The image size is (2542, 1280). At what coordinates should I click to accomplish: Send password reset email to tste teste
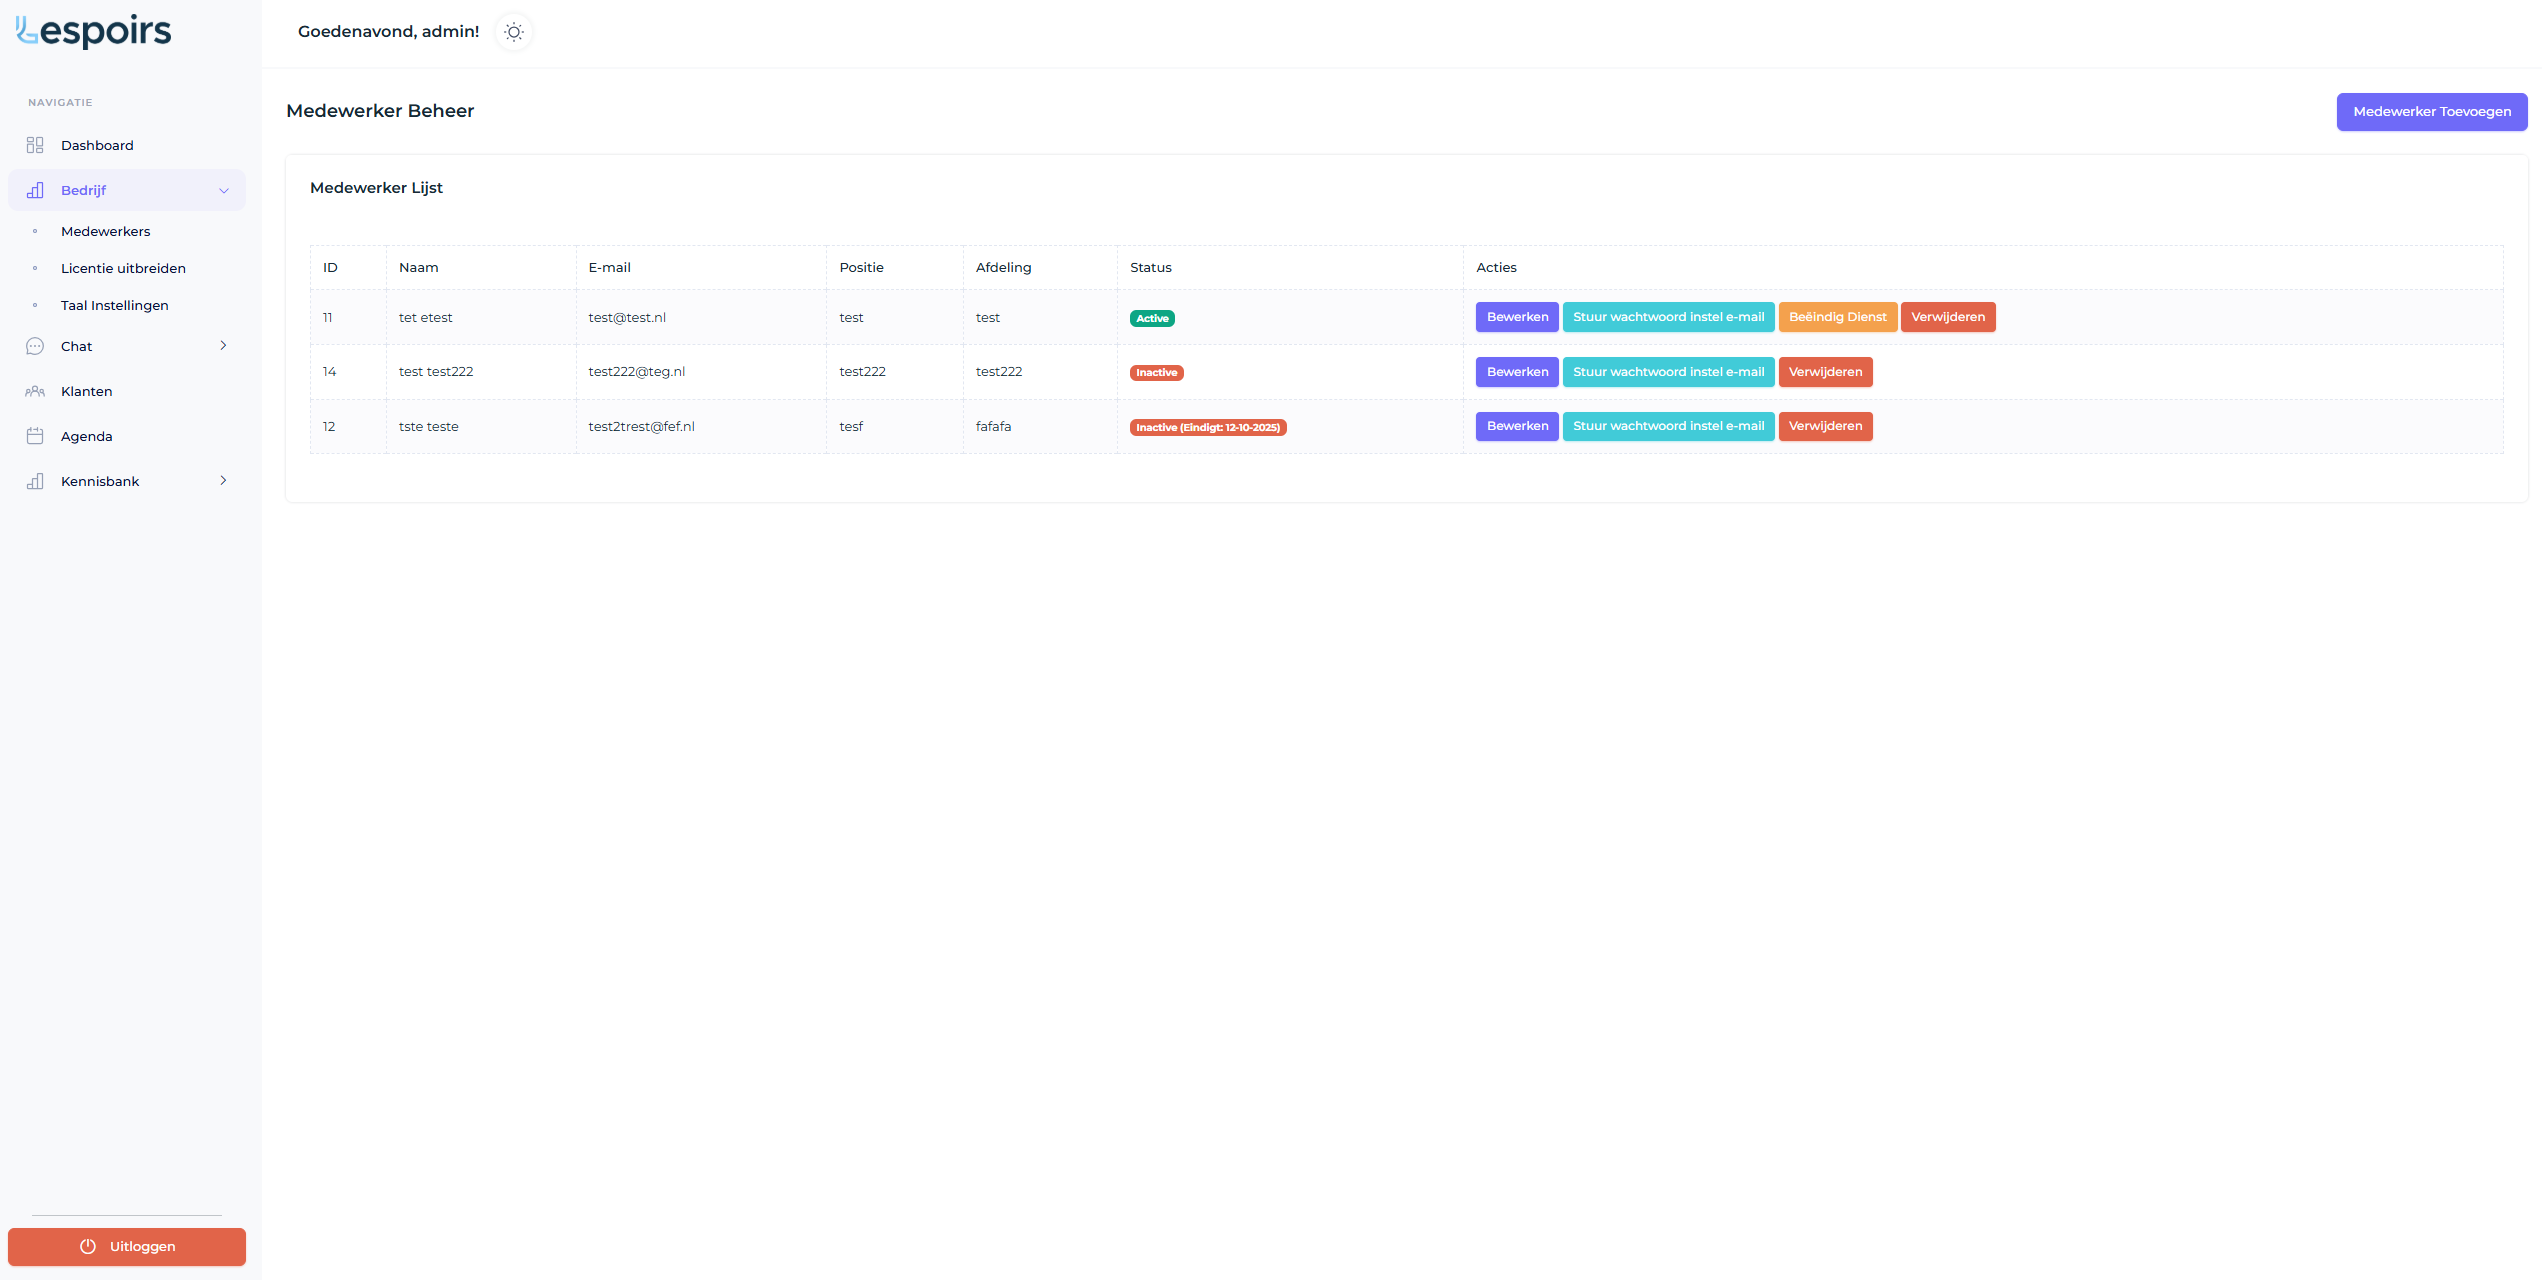click(1667, 426)
